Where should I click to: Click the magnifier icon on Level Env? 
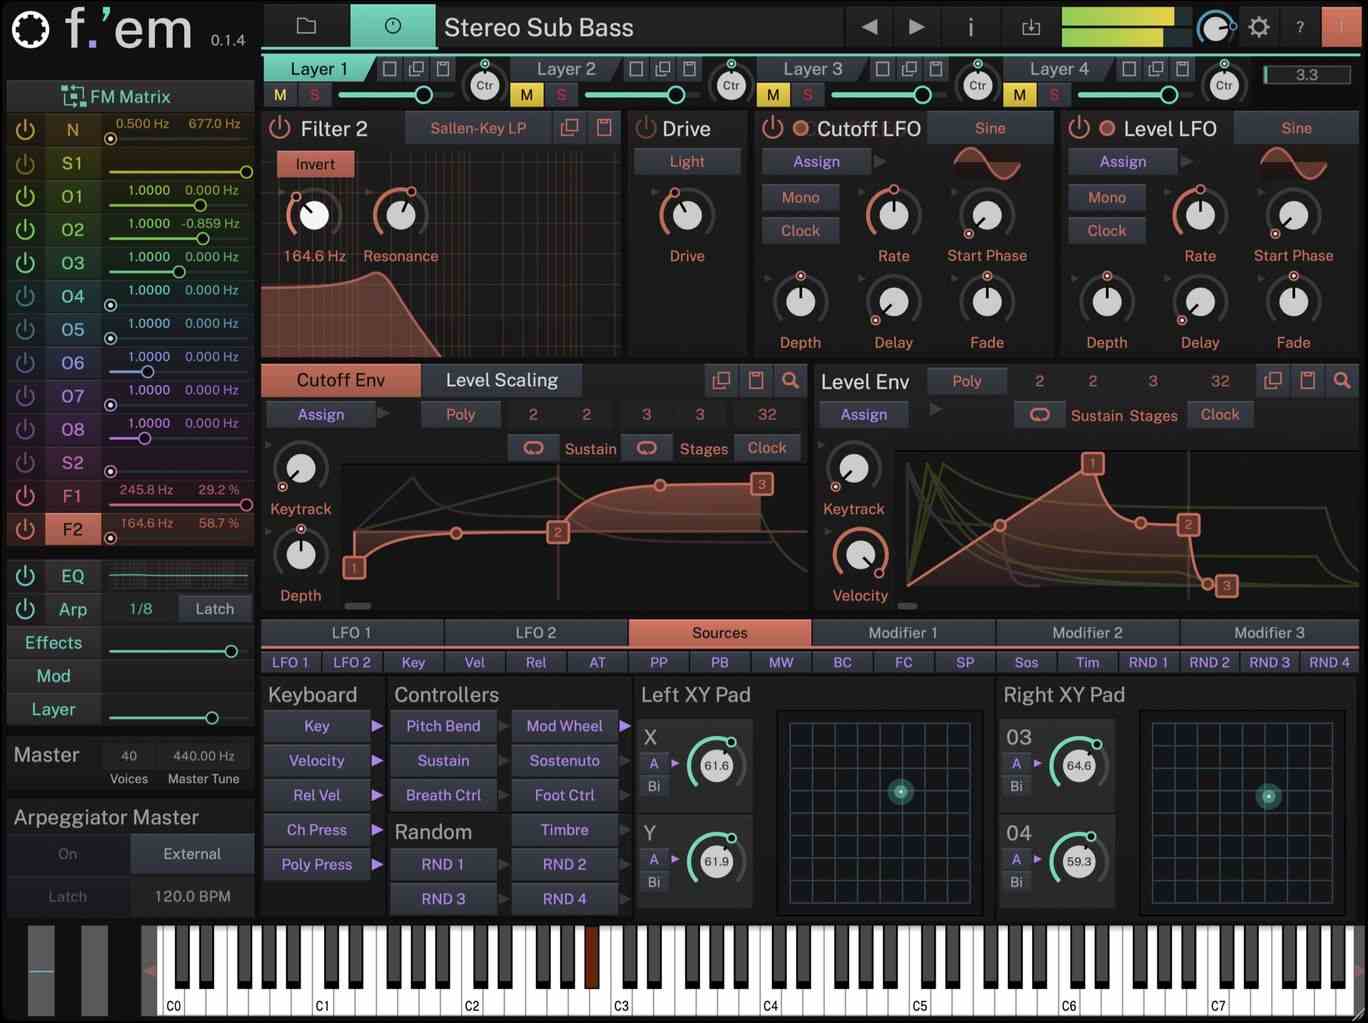click(1343, 381)
